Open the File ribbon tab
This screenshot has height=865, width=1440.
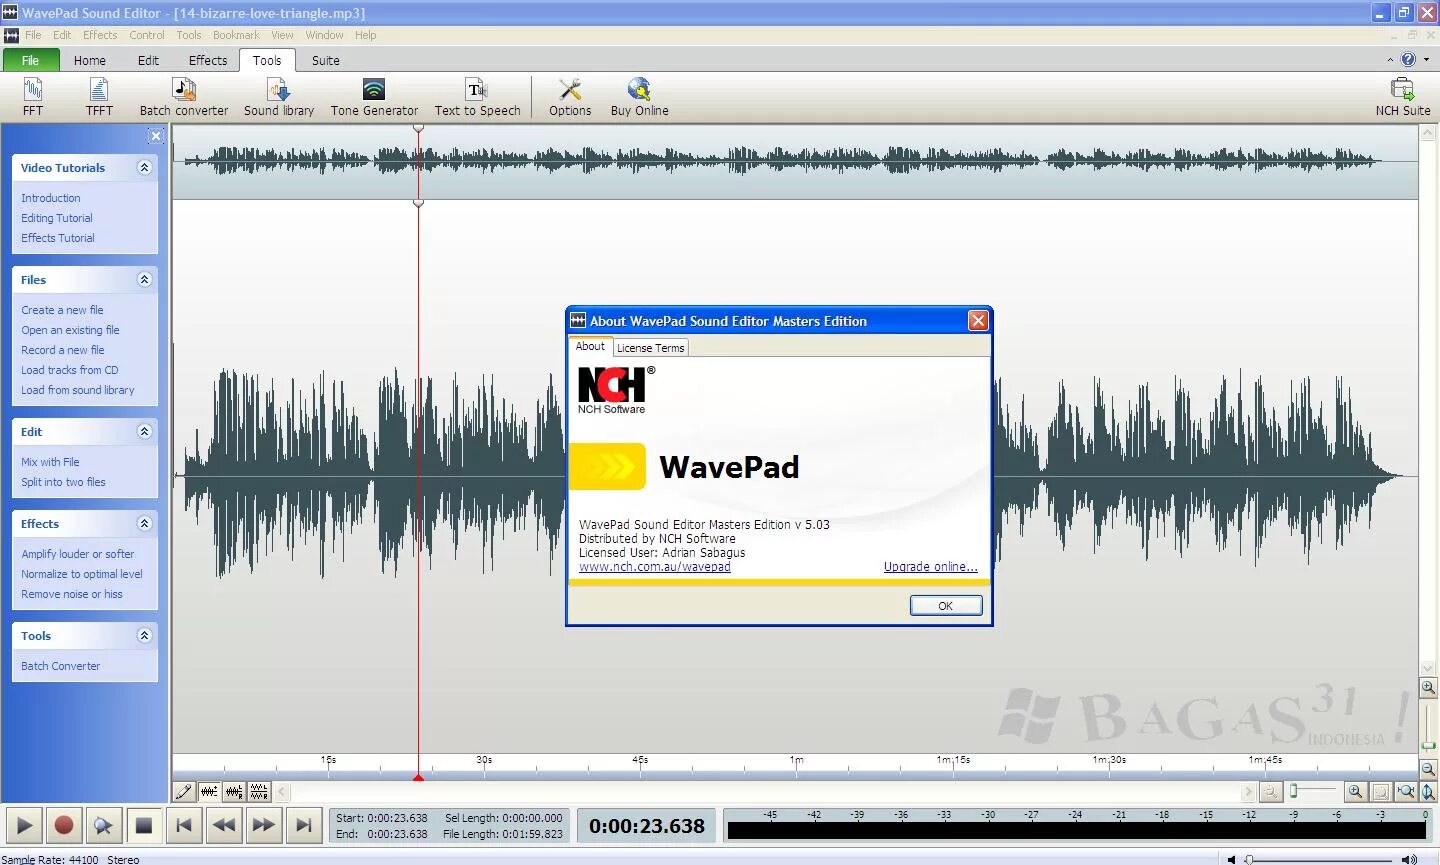coord(30,60)
